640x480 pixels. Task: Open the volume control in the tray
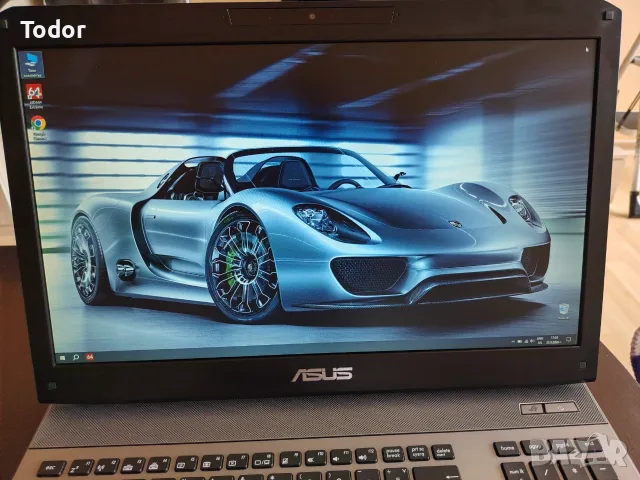tap(532, 341)
